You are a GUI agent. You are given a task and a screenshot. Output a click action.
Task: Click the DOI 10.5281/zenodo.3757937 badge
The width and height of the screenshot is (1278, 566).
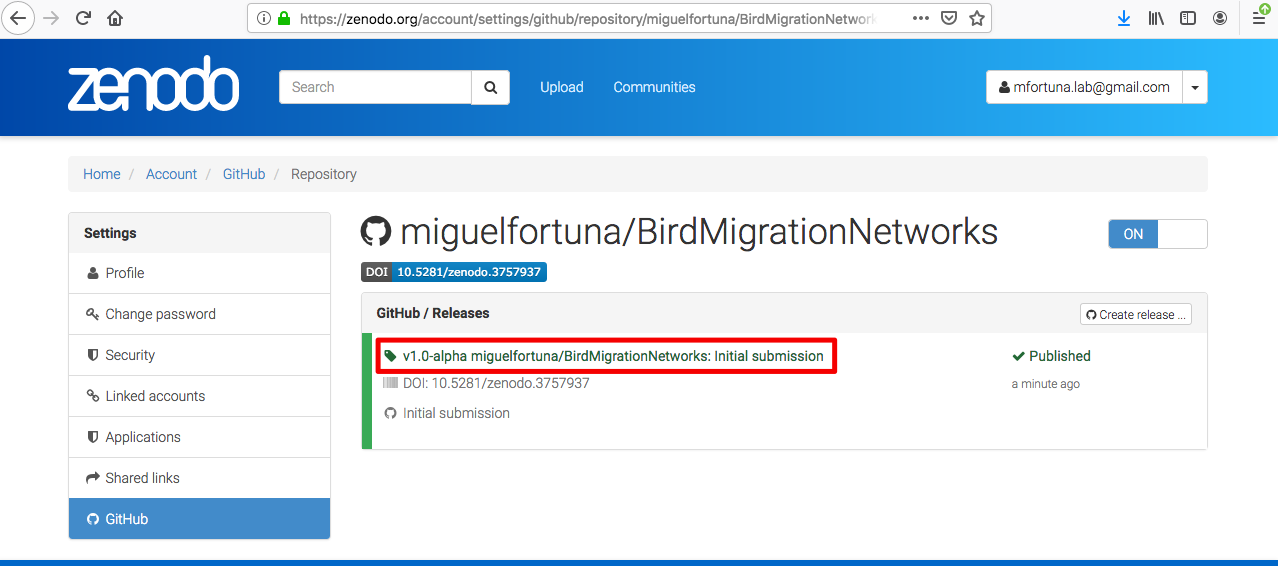tap(454, 272)
